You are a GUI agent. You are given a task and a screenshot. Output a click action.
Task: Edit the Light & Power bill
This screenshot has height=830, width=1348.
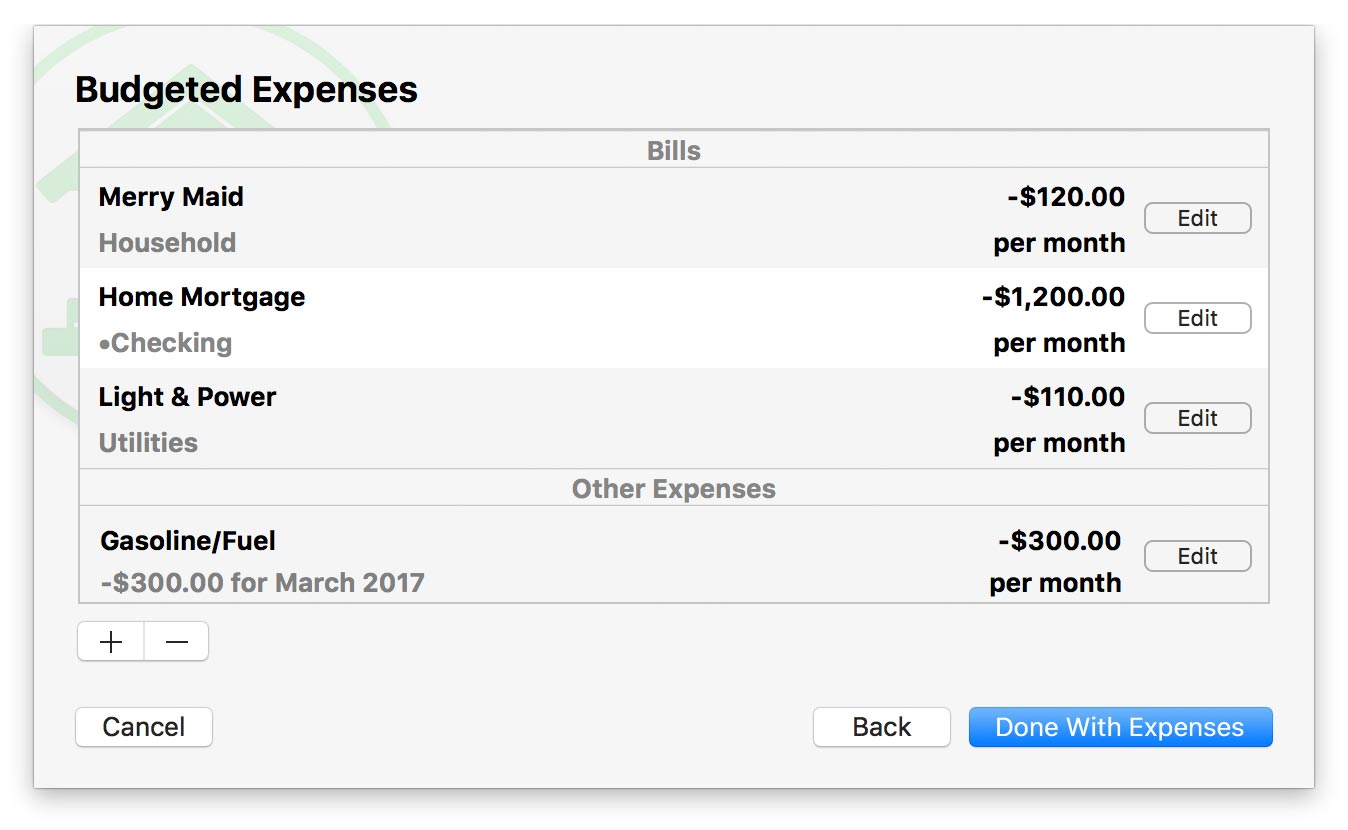click(x=1197, y=418)
